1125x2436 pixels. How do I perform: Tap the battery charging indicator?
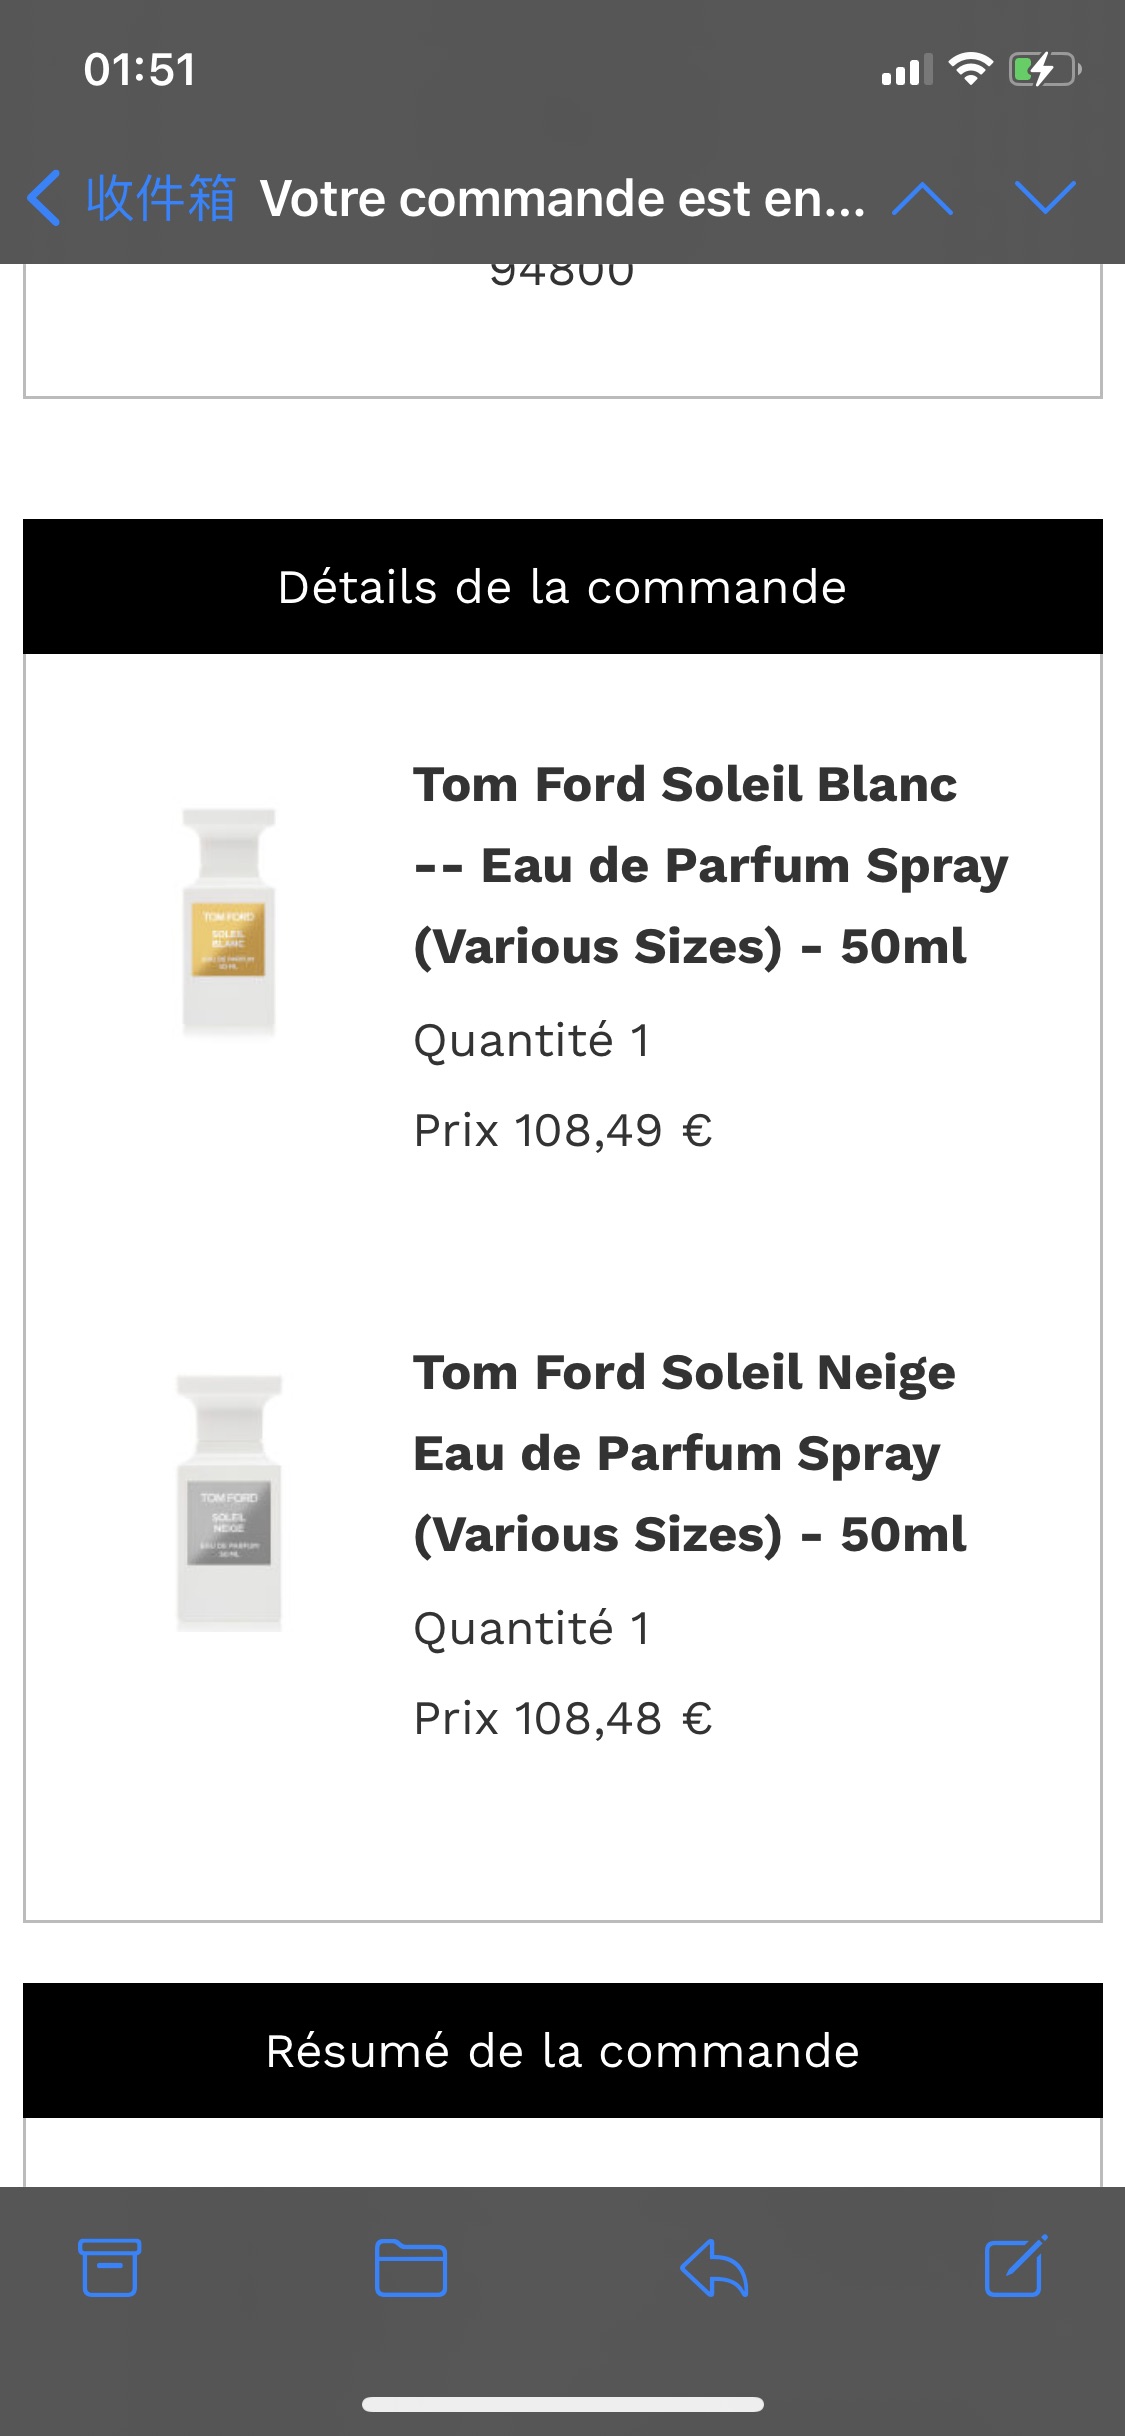click(1045, 69)
